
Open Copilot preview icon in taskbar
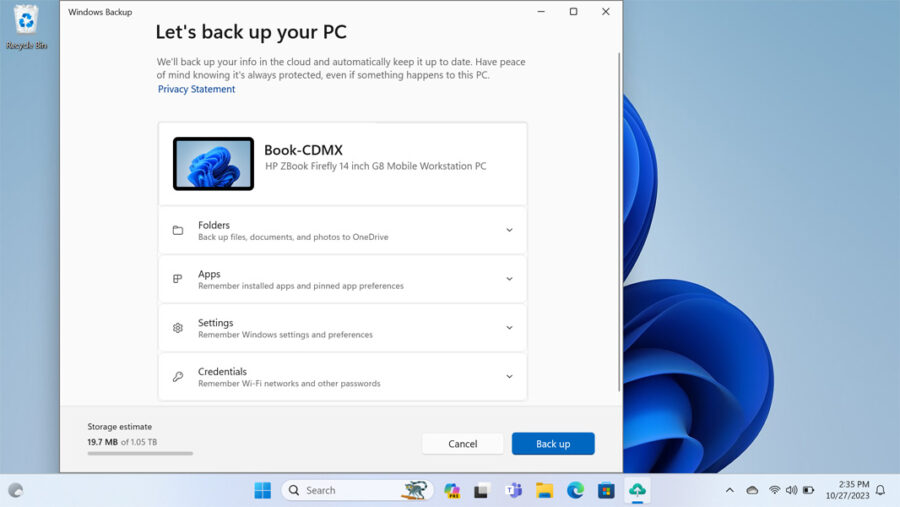(451, 490)
